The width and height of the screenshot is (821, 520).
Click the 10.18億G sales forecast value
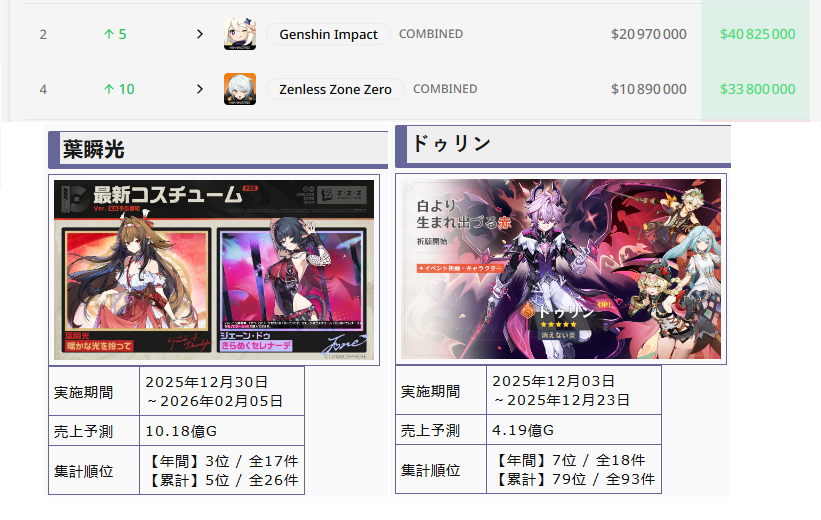[x=181, y=431]
